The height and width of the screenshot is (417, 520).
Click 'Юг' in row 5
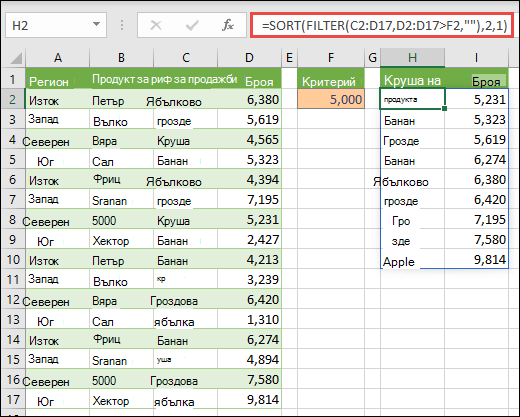pyautogui.click(x=45, y=162)
